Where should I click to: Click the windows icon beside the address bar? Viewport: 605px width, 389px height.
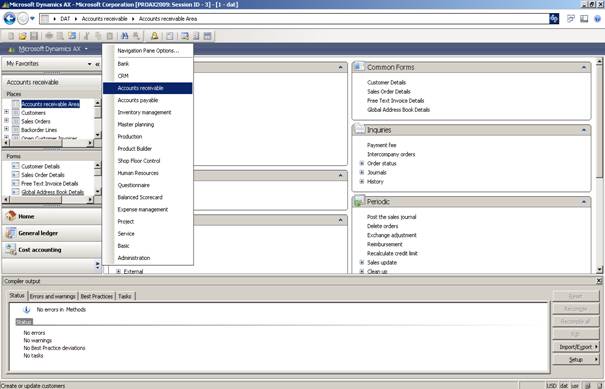tap(571, 19)
